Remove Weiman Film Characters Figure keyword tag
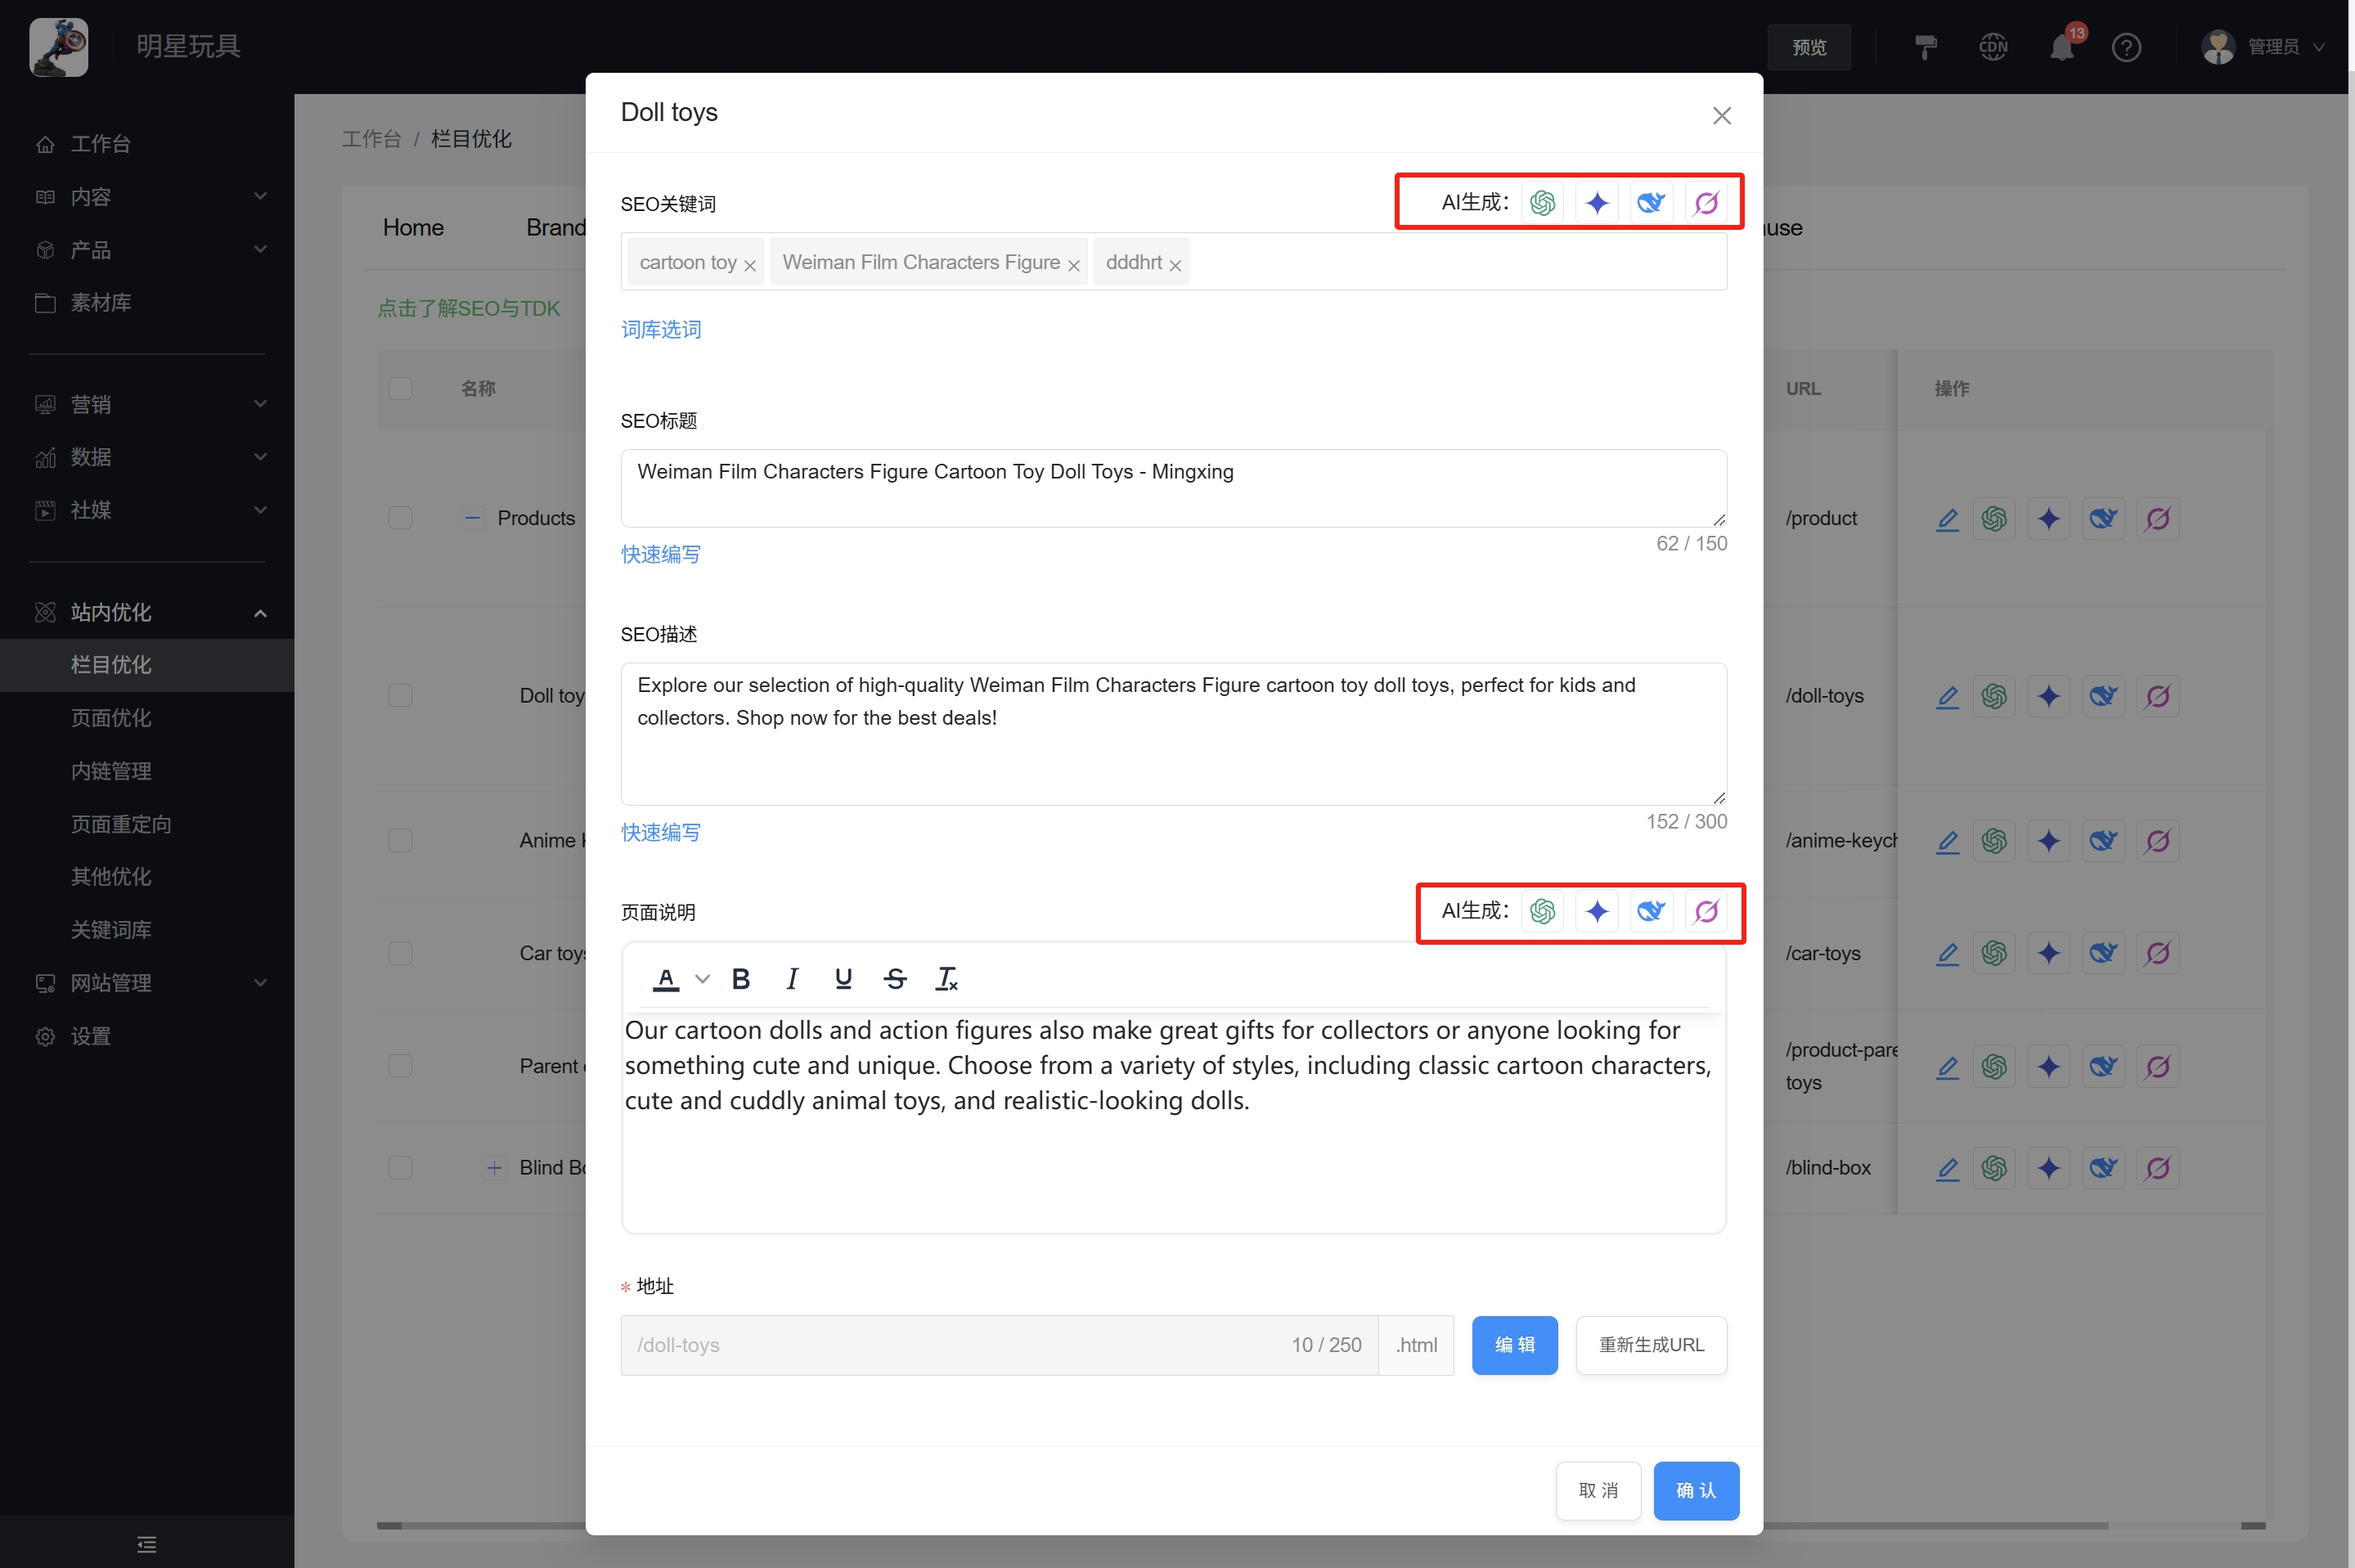Image resolution: width=2355 pixels, height=1568 pixels. (x=1074, y=265)
